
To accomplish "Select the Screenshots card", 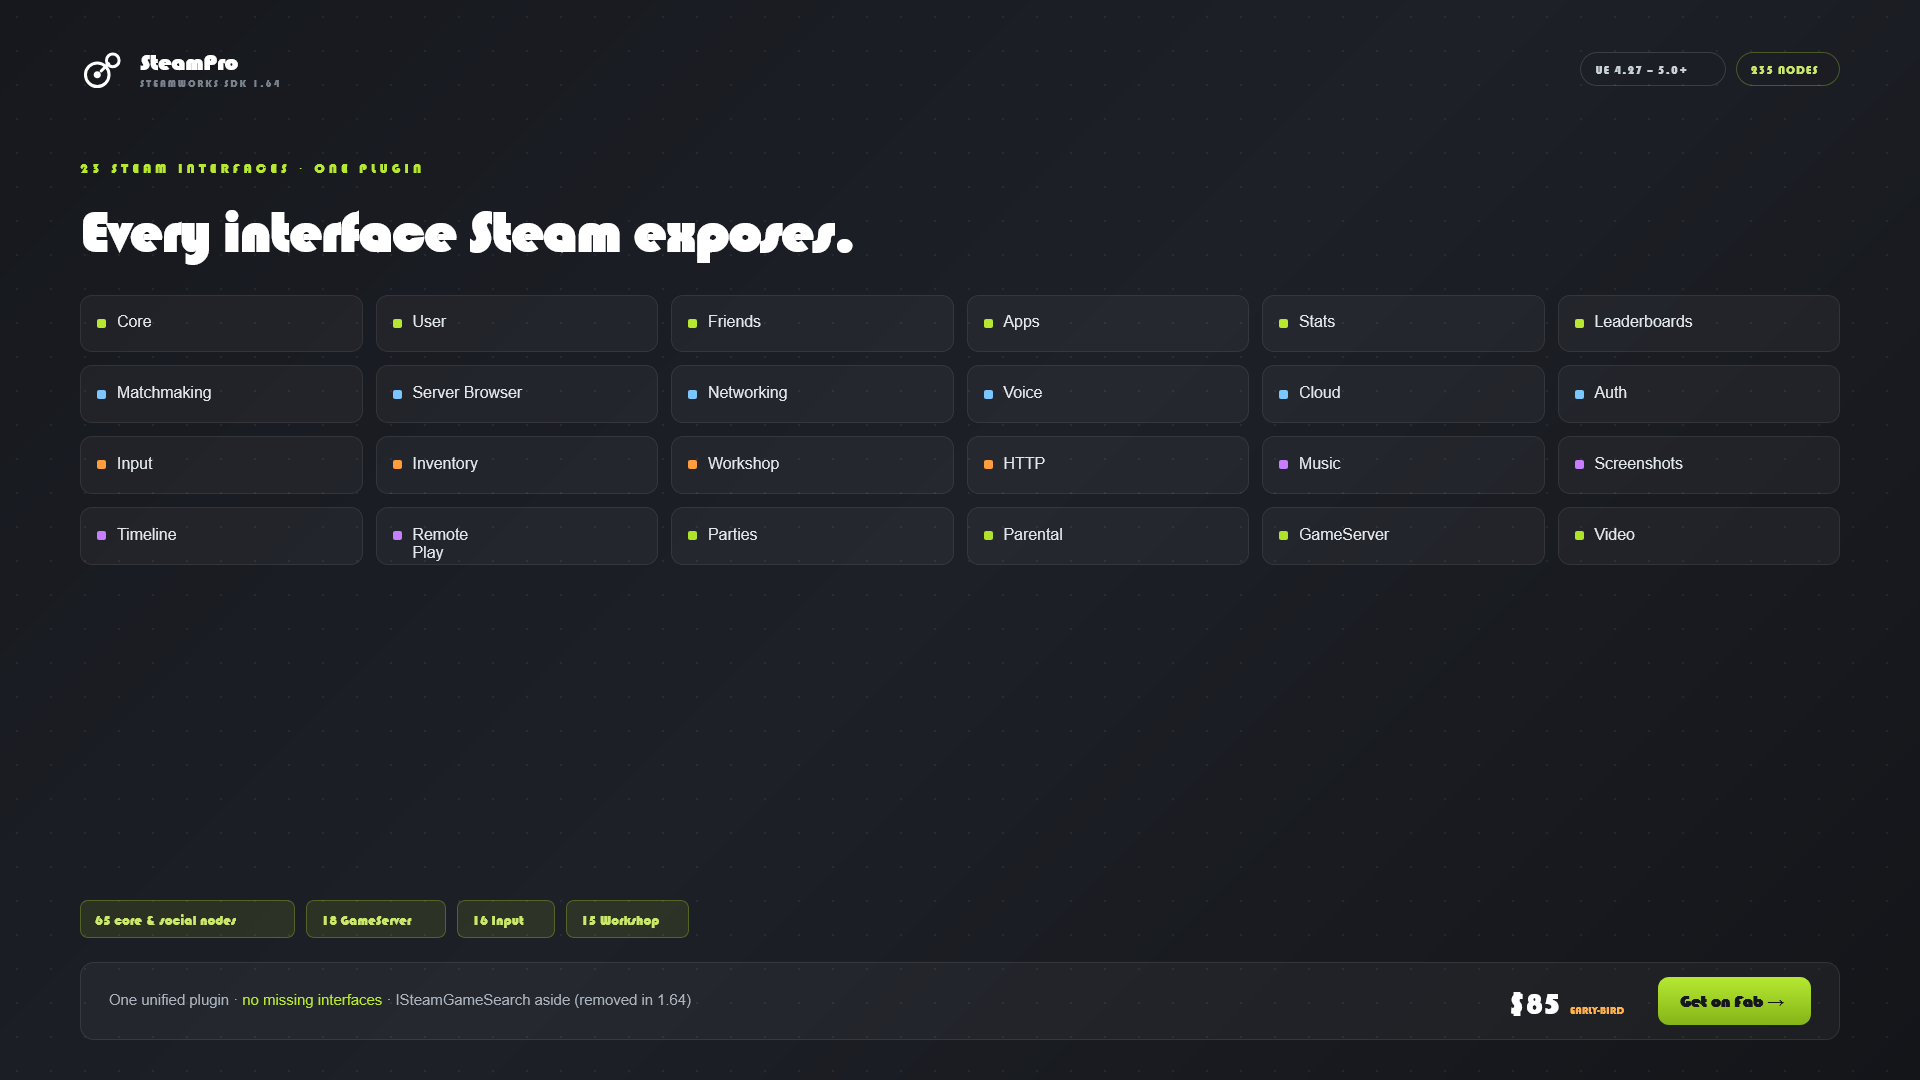I will (1698, 465).
